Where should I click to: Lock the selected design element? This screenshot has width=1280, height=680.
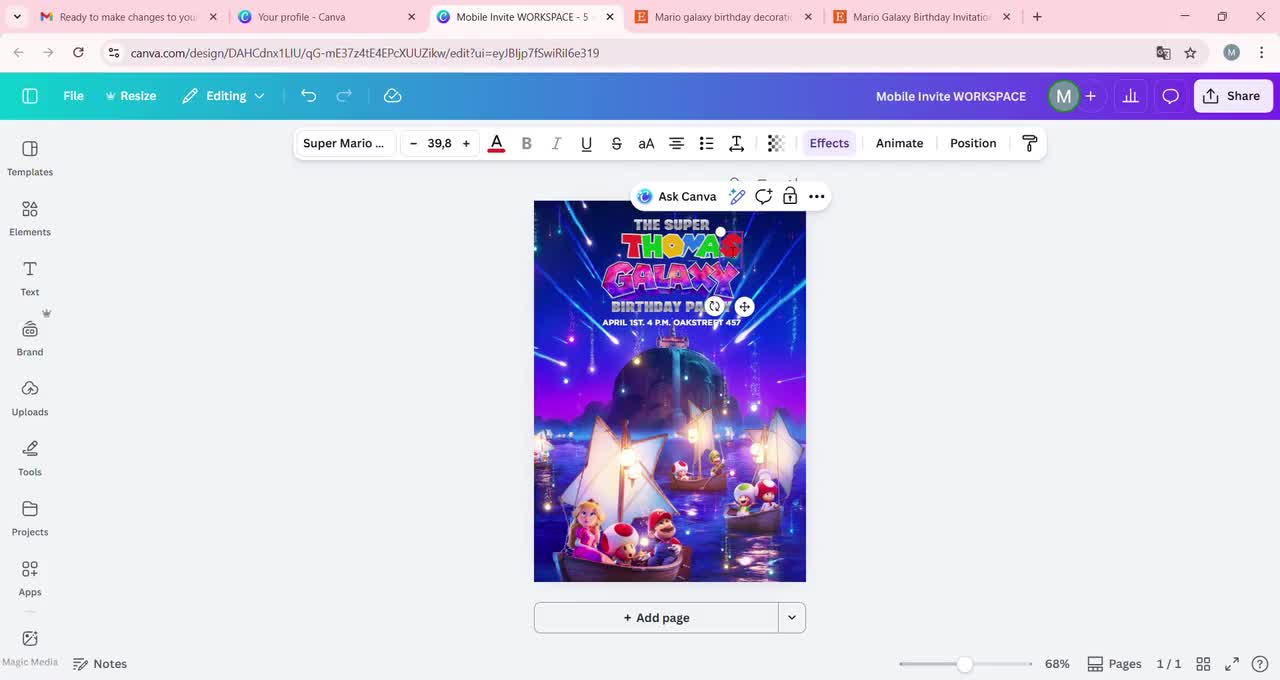coord(789,196)
